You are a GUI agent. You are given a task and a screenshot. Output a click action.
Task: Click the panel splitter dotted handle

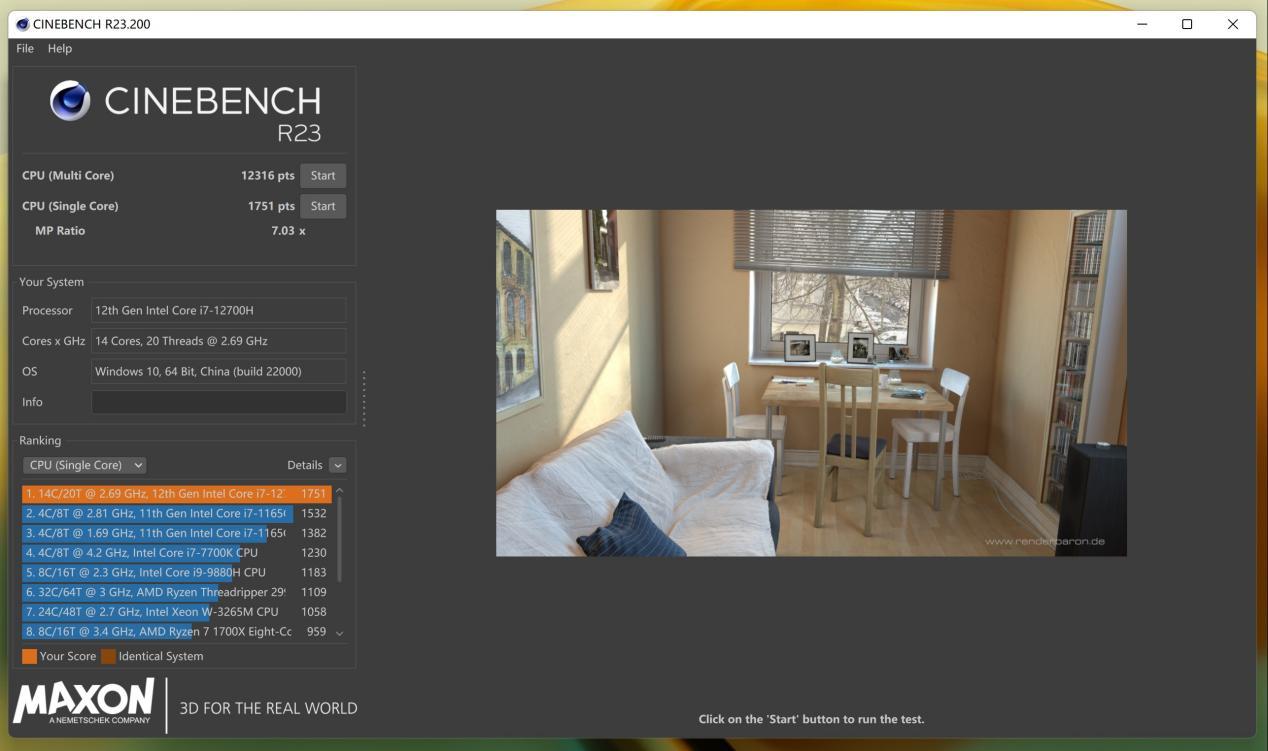click(x=364, y=398)
